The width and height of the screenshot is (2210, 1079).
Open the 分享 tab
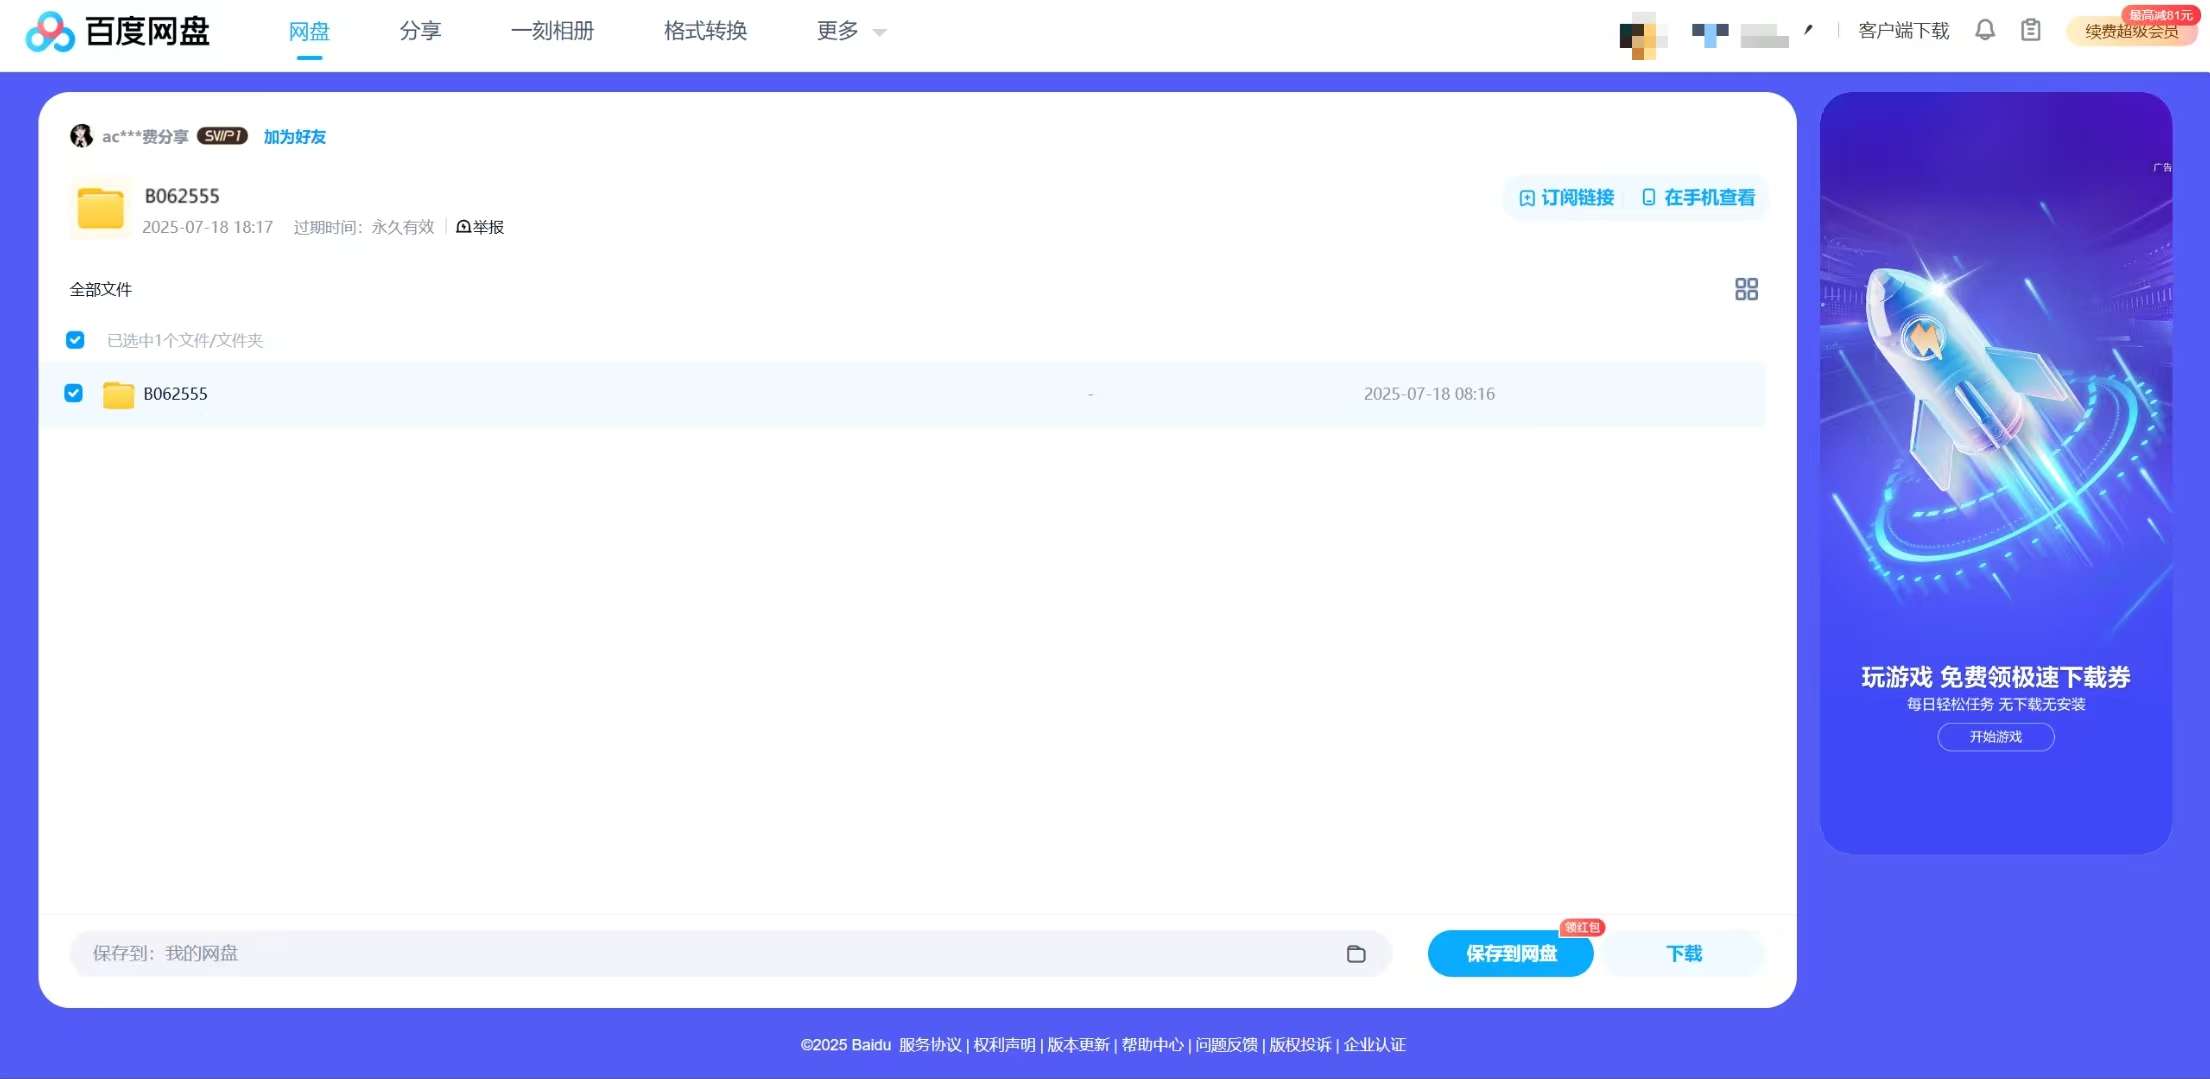[420, 31]
